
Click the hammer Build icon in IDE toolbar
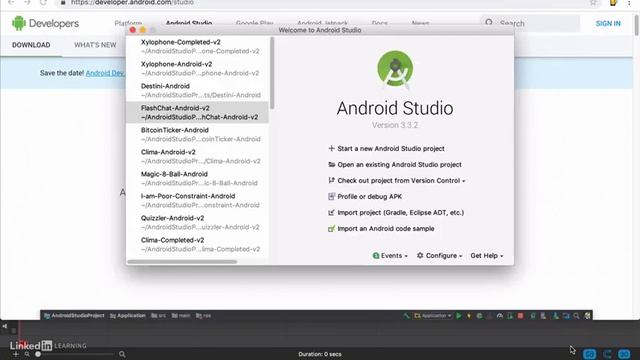click(407, 316)
